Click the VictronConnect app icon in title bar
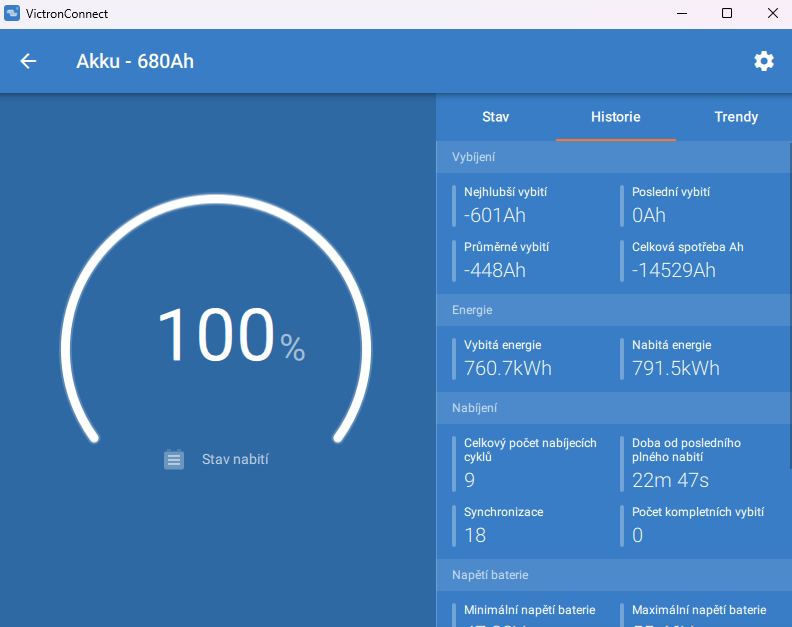 coord(12,14)
